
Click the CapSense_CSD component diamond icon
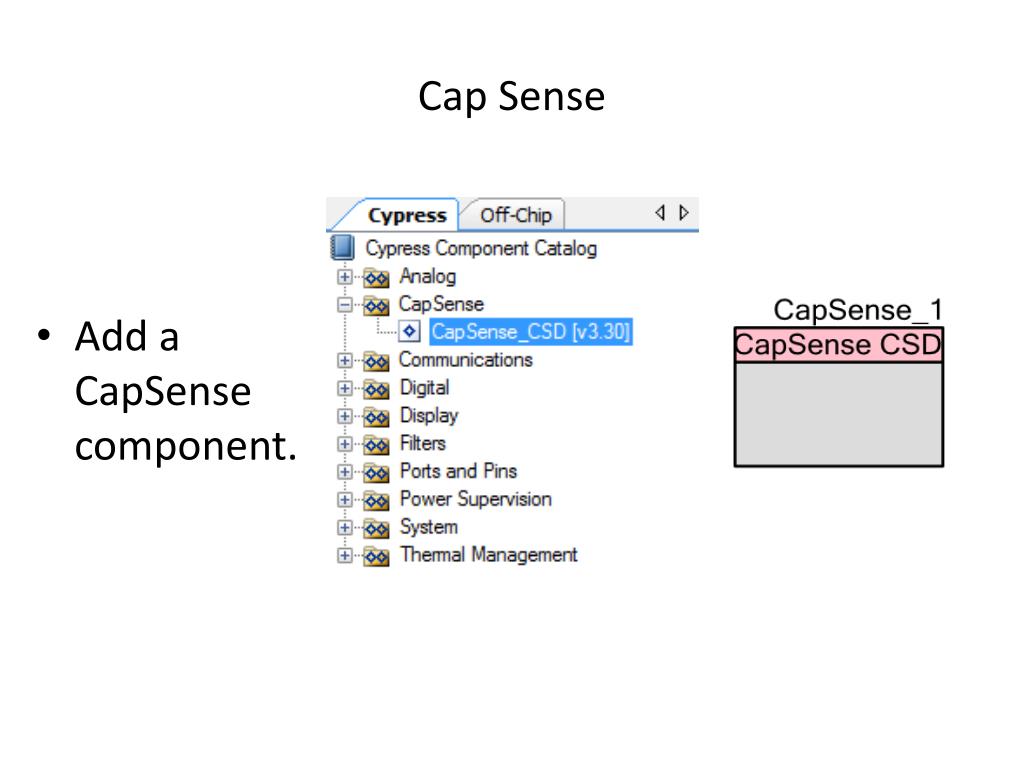[x=409, y=332]
